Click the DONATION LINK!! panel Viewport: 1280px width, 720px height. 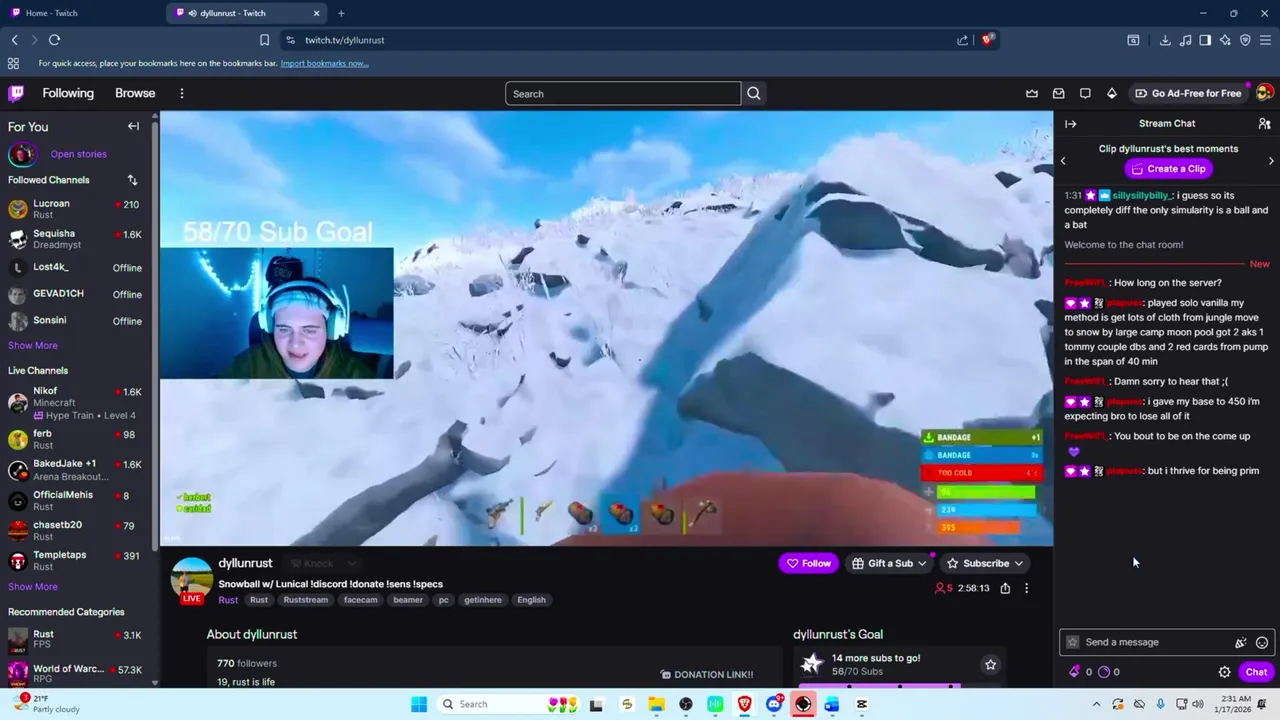707,674
